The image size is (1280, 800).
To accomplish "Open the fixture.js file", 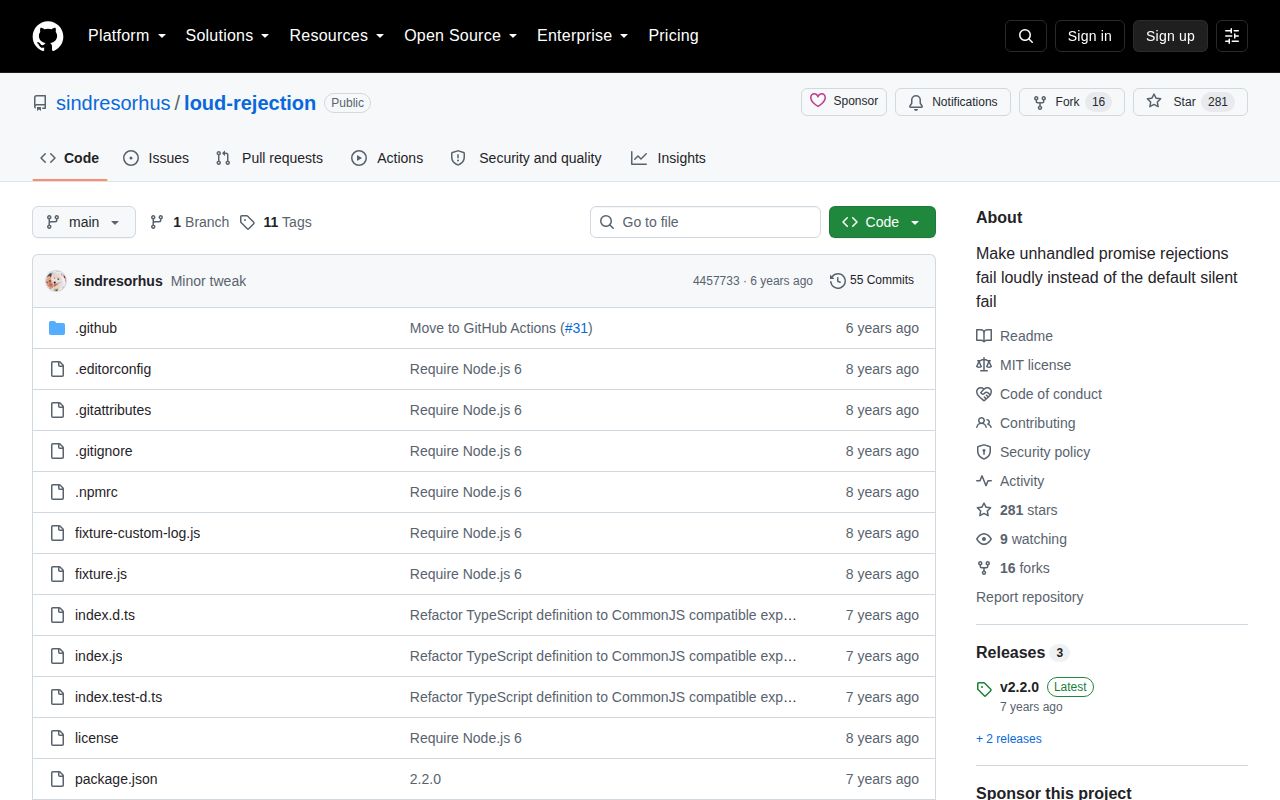I will pos(101,574).
